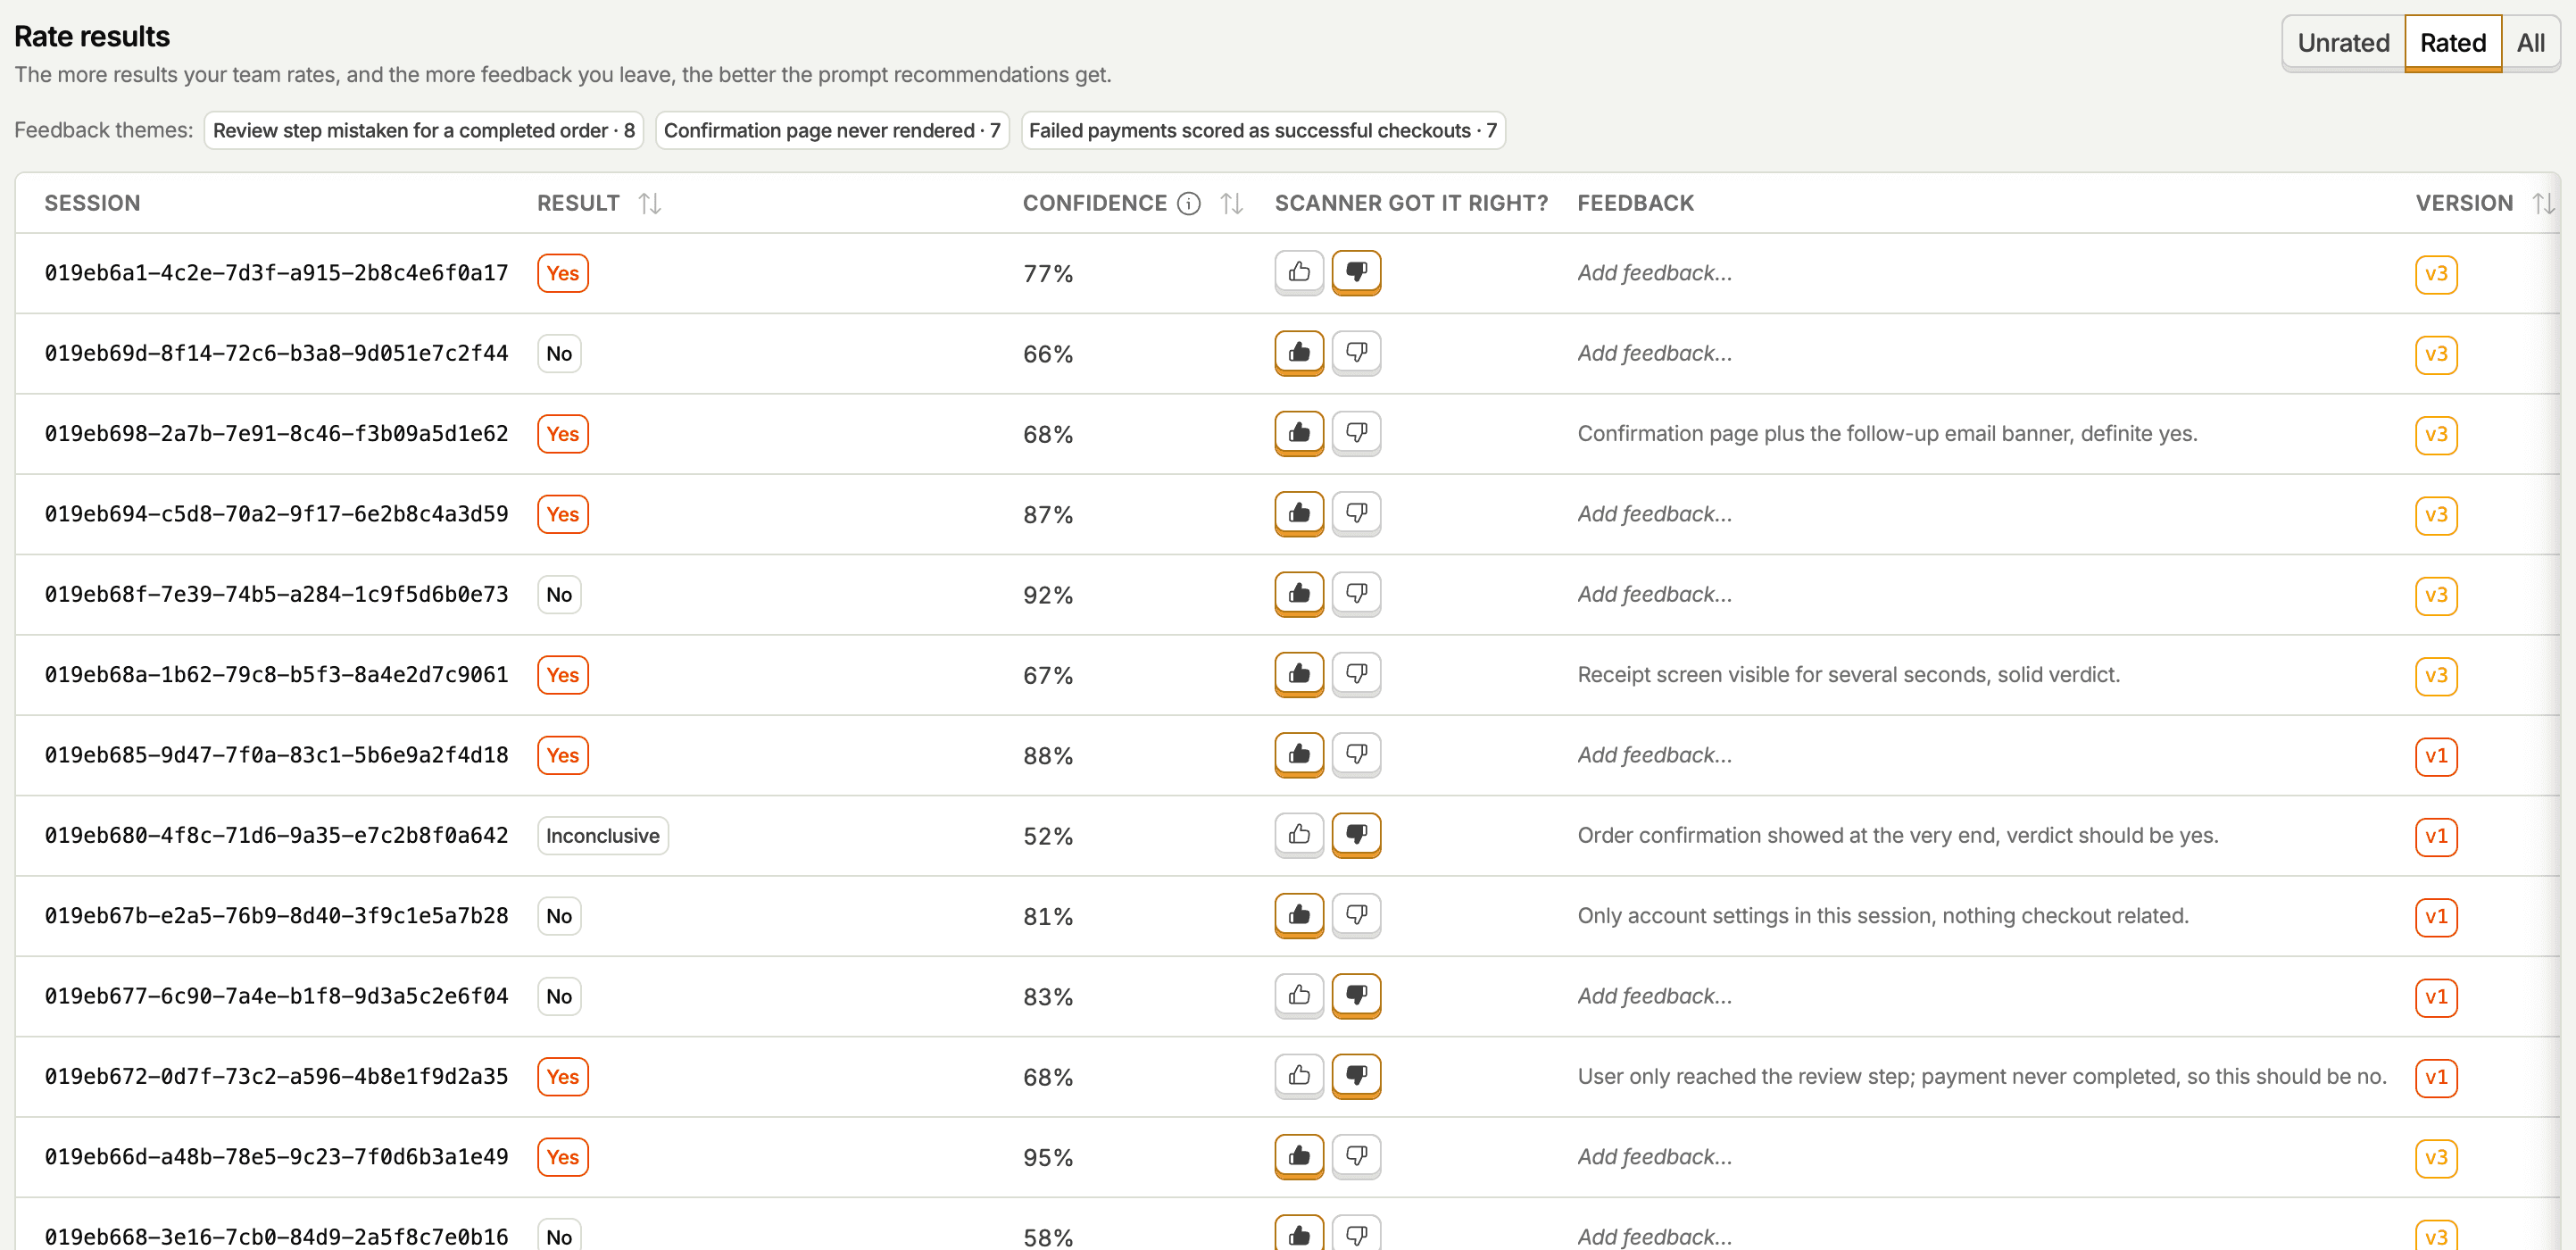The image size is (2576, 1250).
Task: Add feedback for session 019eb694
Action: point(1654,514)
